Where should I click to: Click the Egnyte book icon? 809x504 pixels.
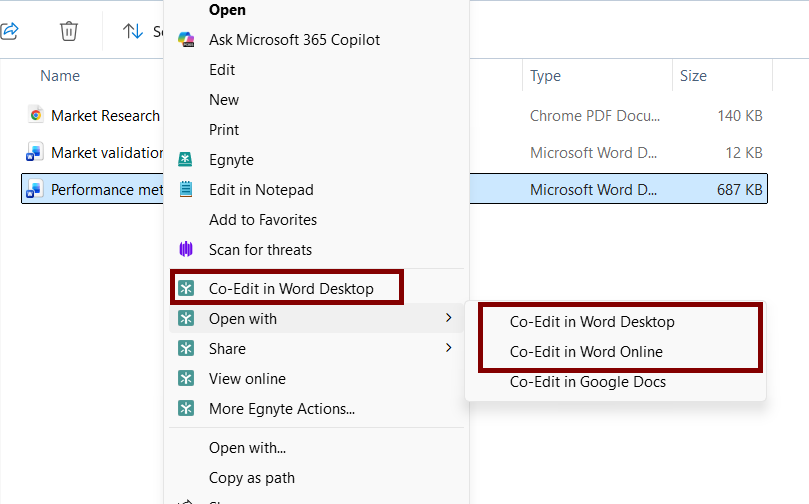point(185,159)
